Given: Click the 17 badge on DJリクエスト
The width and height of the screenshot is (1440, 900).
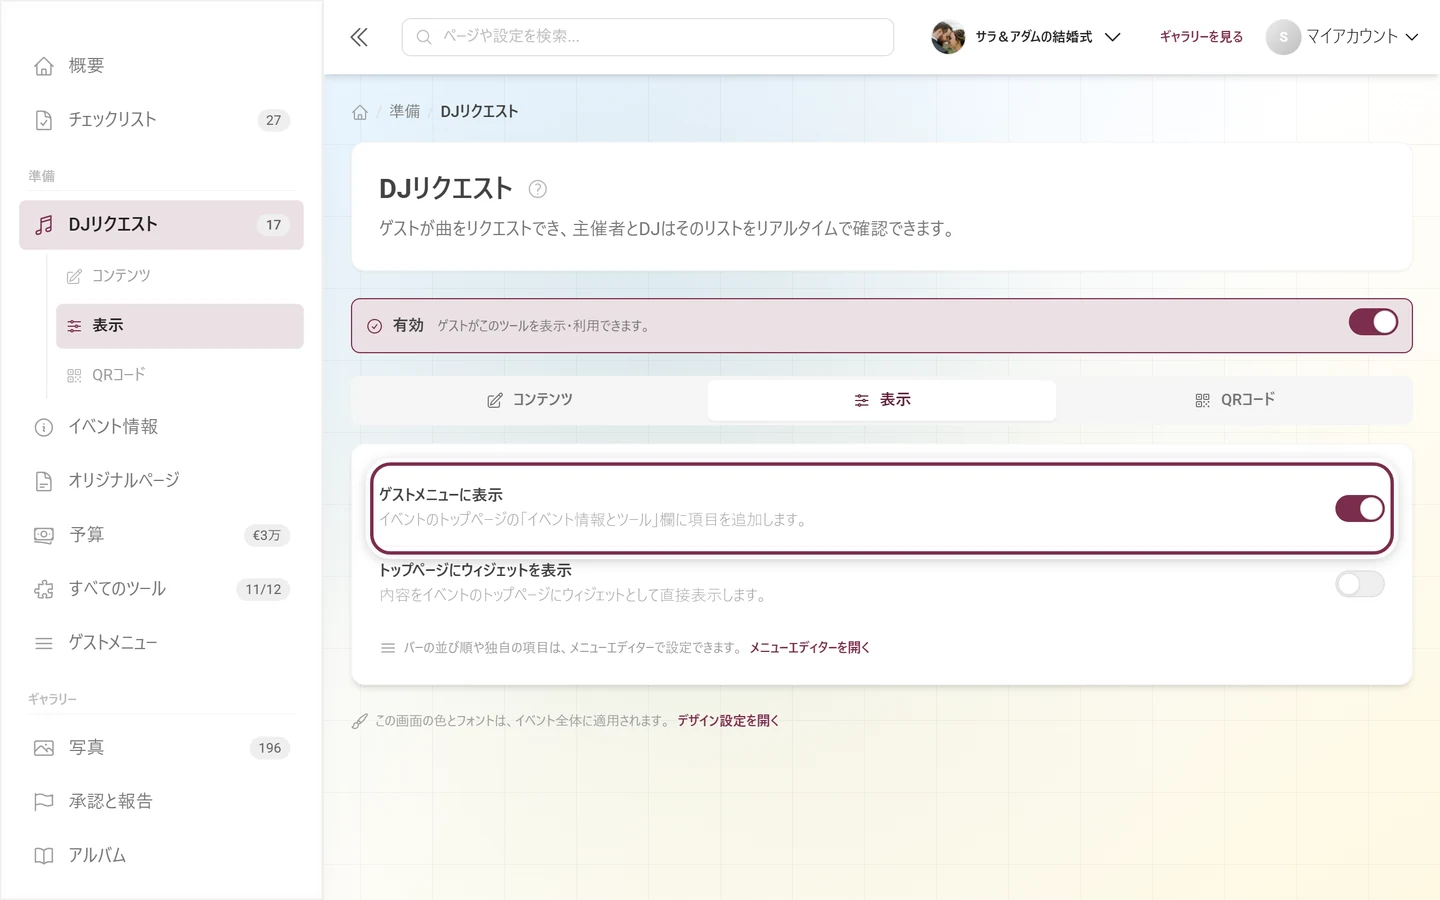Looking at the screenshot, I should tap(273, 225).
